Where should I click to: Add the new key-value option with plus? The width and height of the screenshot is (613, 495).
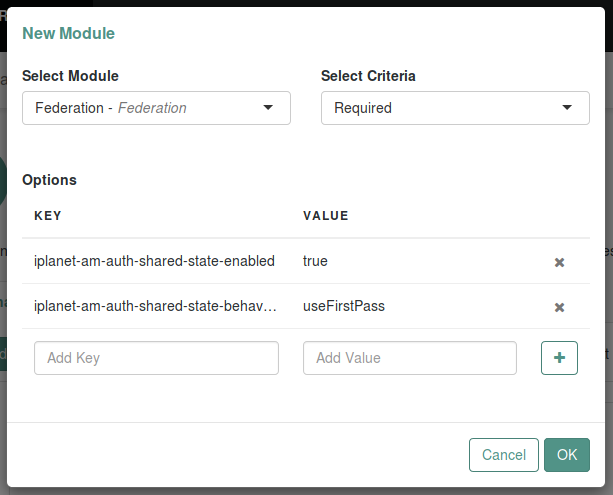(x=559, y=358)
